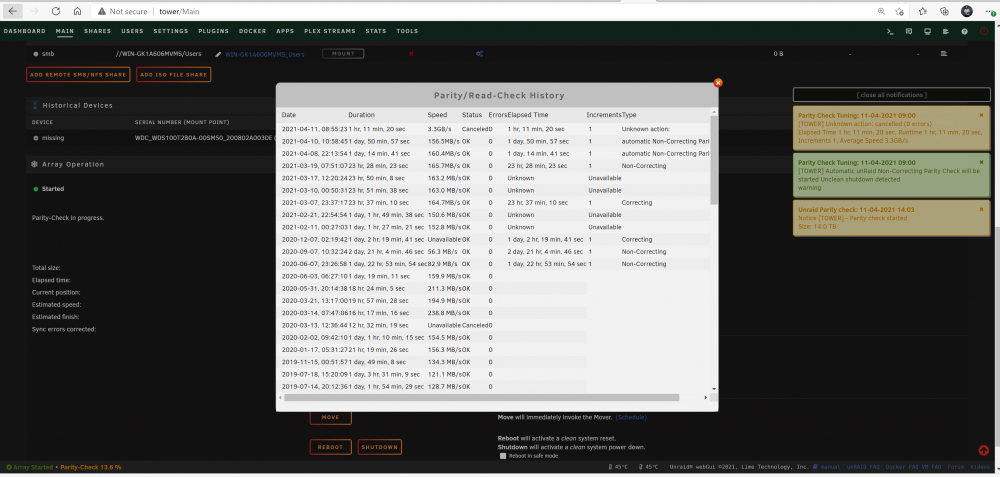Open the manual footer link
The height and width of the screenshot is (477, 1000).
click(x=831, y=467)
